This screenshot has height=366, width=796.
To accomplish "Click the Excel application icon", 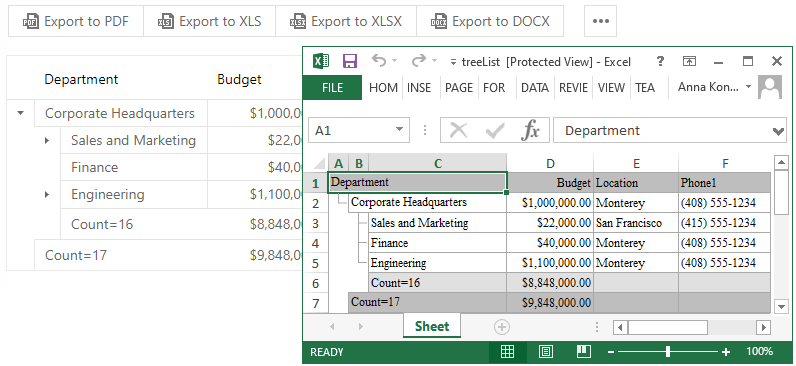I will coord(321,61).
